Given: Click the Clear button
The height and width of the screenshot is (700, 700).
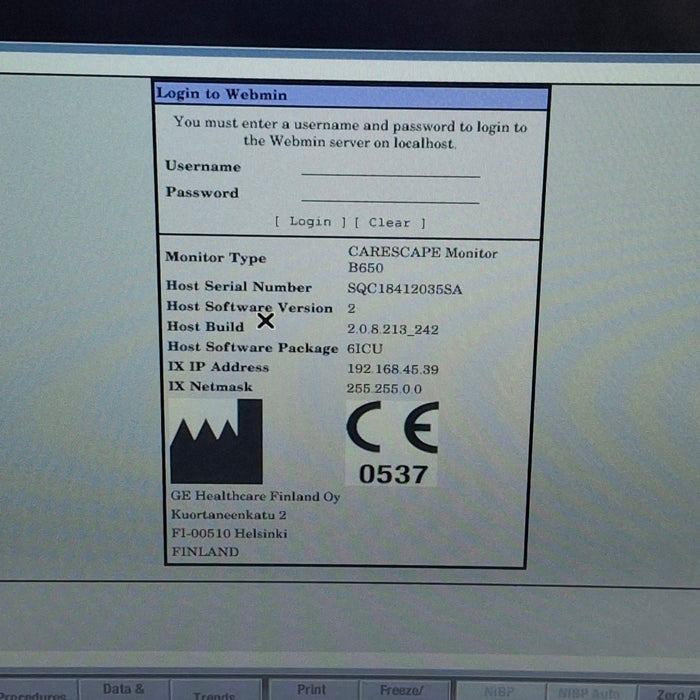Looking at the screenshot, I should click(390, 222).
